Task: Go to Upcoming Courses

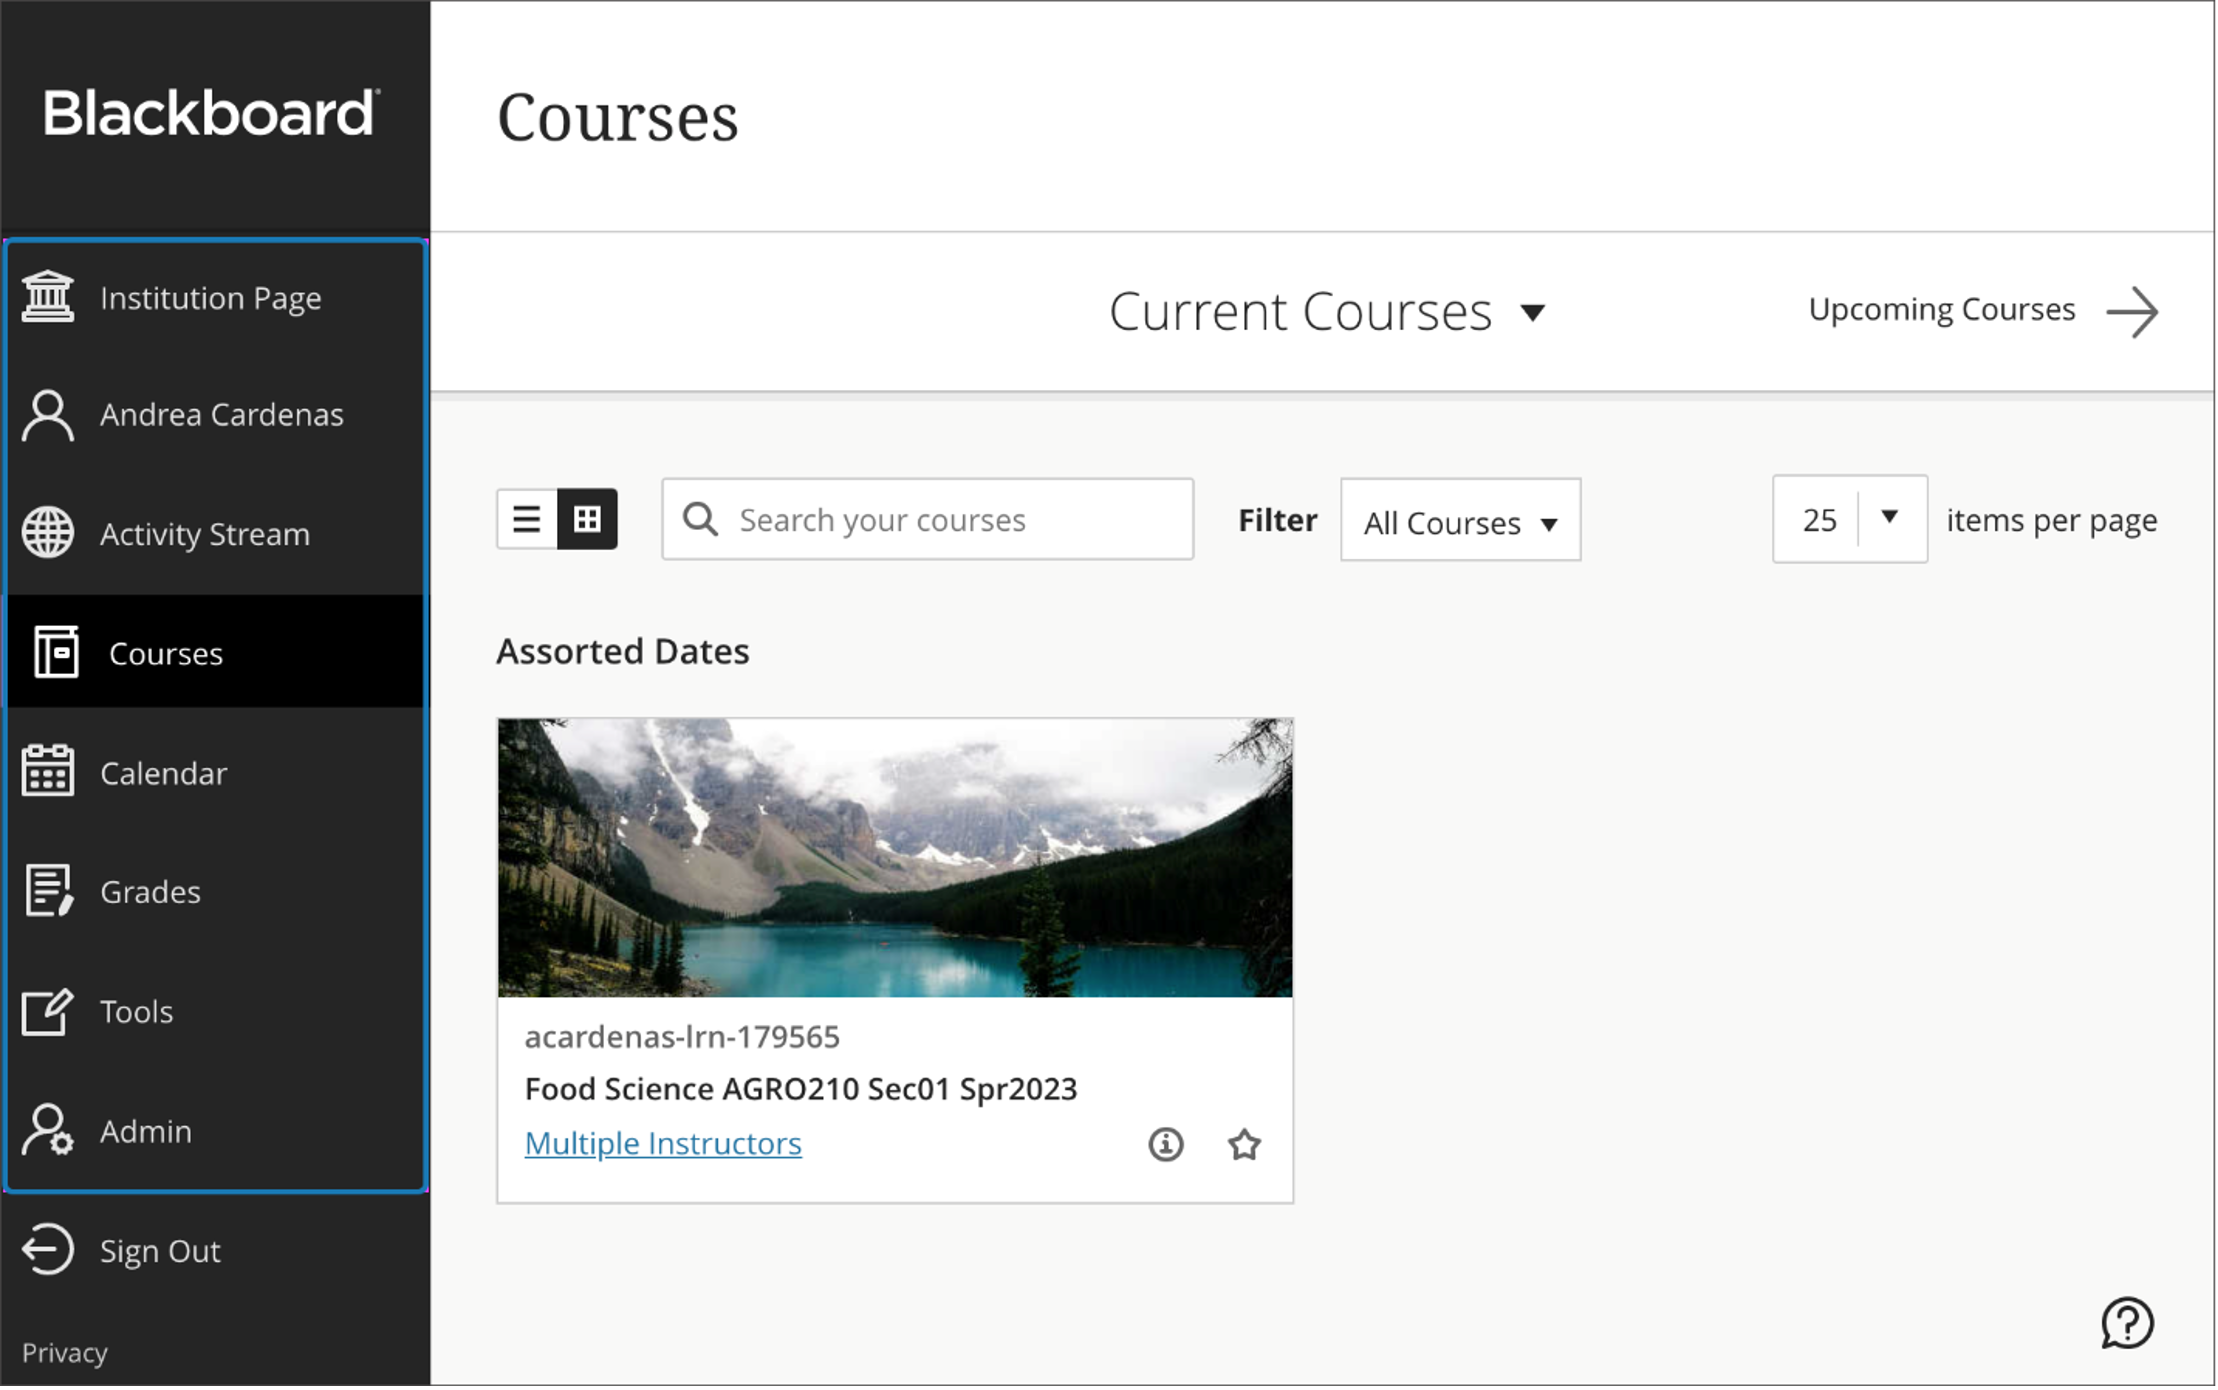Action: click(x=1981, y=311)
